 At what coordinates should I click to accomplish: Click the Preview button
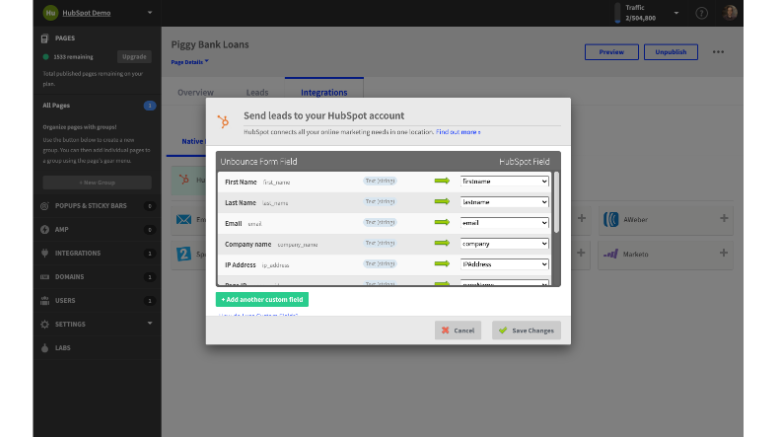tap(611, 52)
